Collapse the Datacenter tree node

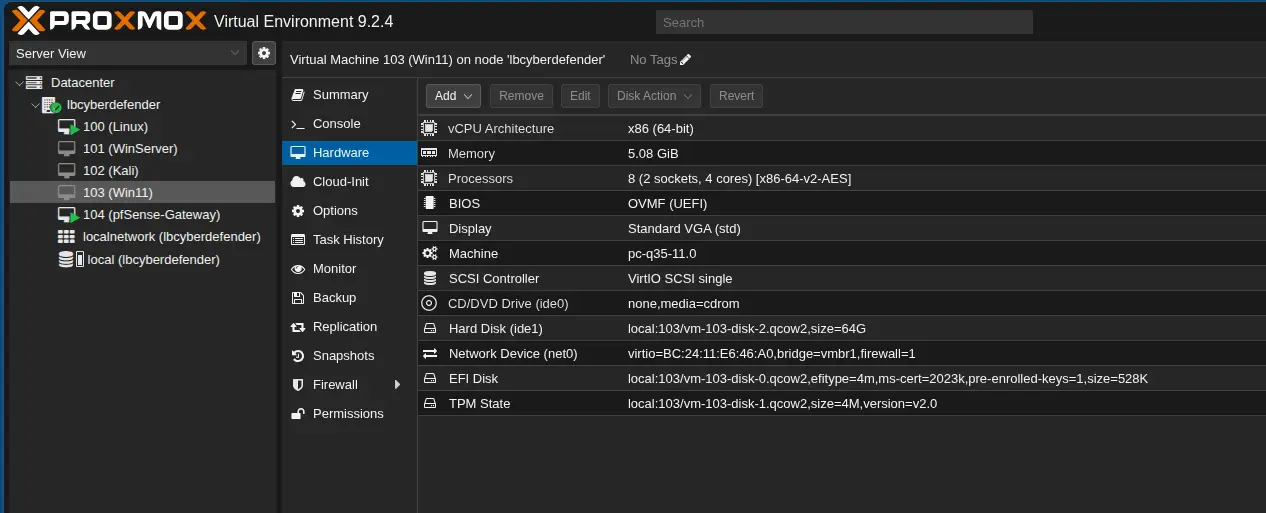click(18, 82)
